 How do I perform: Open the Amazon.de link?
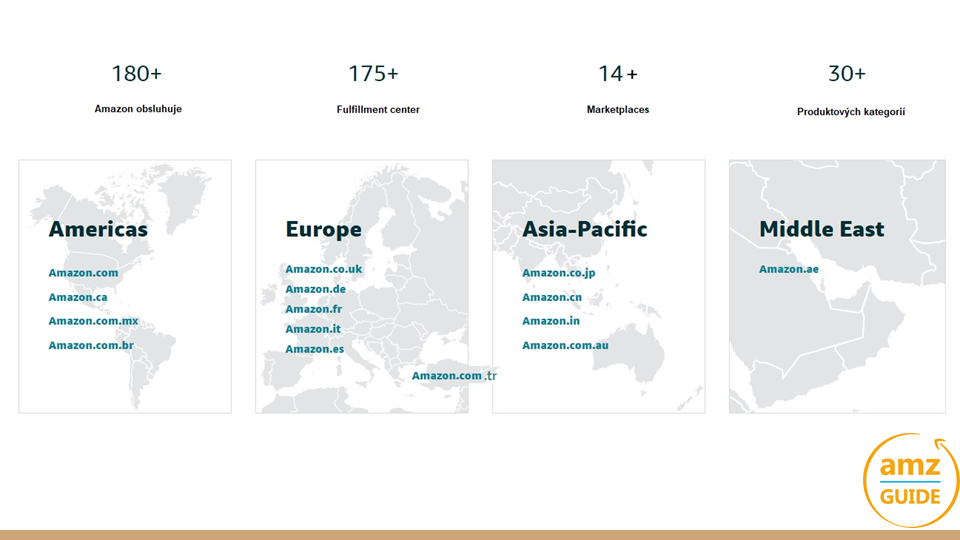[x=315, y=289]
